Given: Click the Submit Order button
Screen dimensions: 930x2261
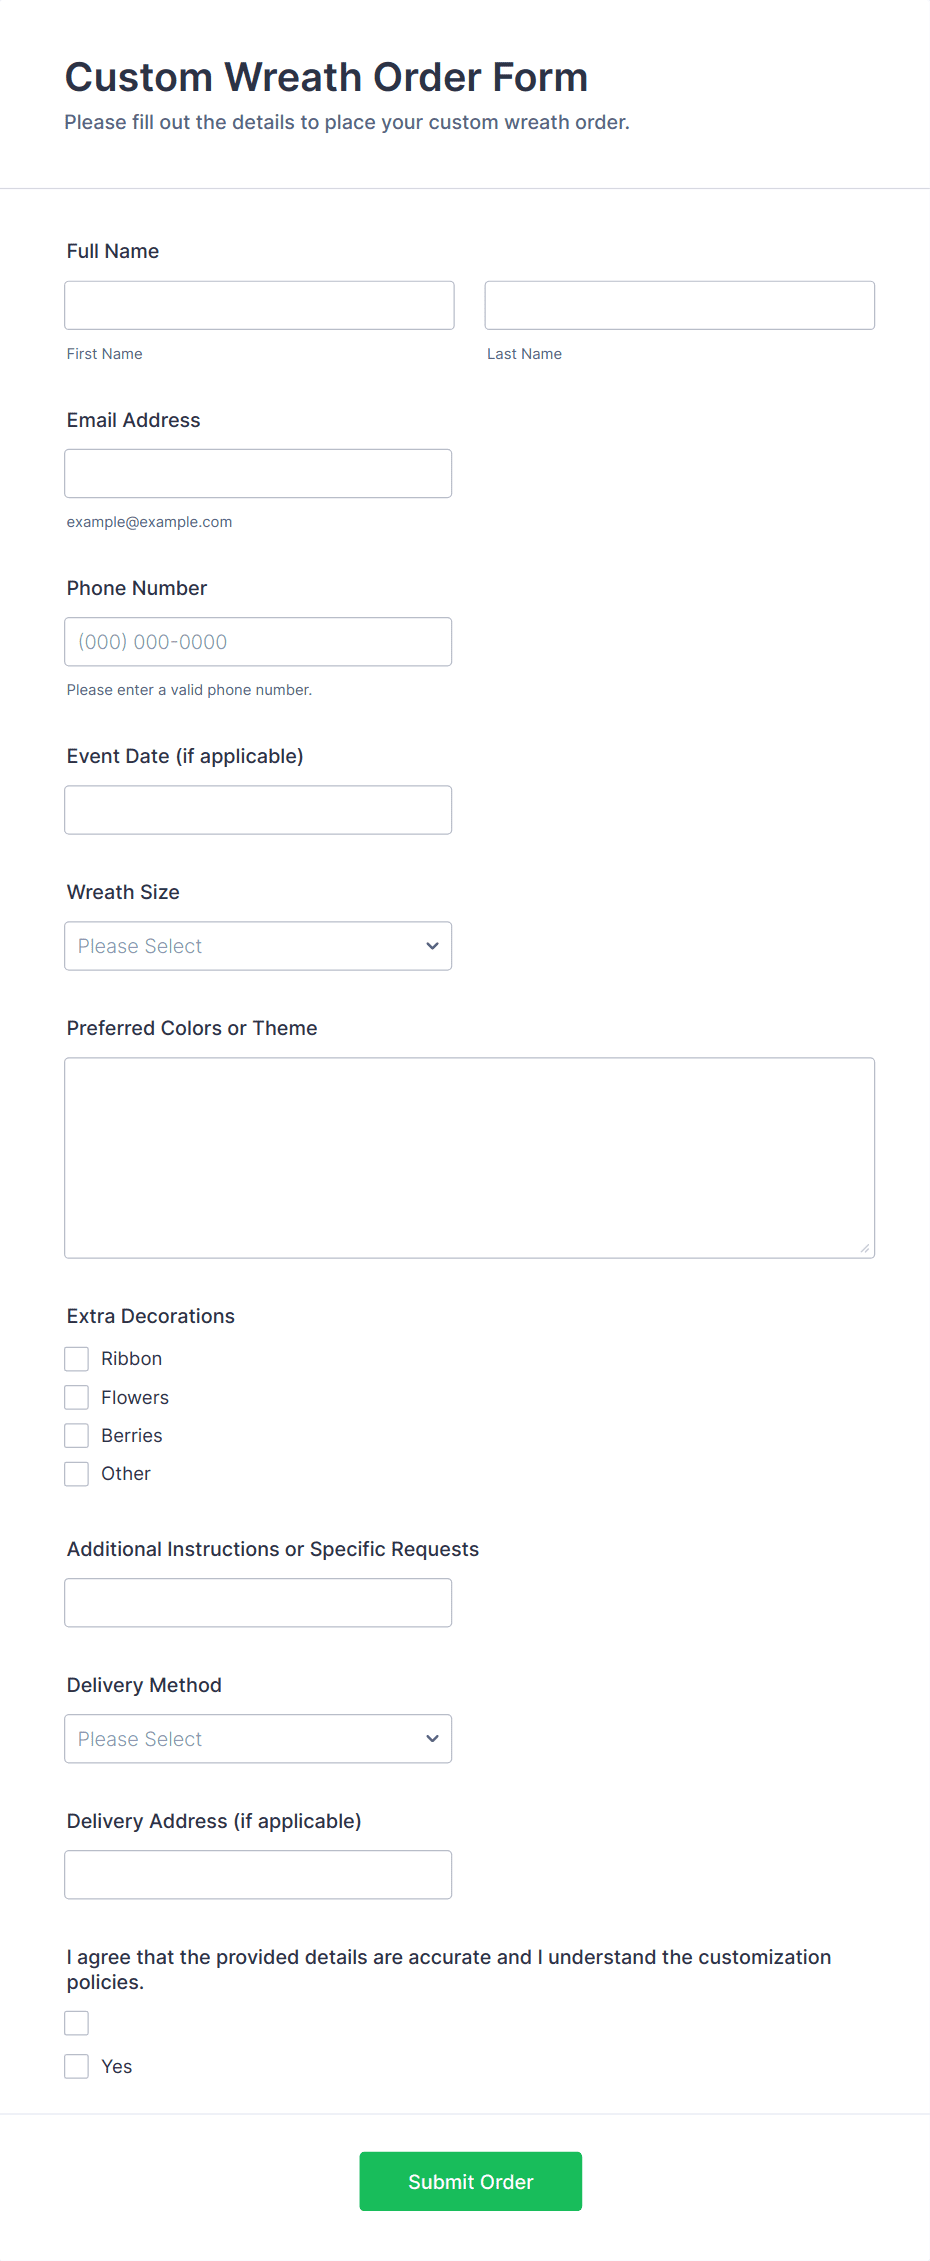Looking at the screenshot, I should pos(471,2182).
